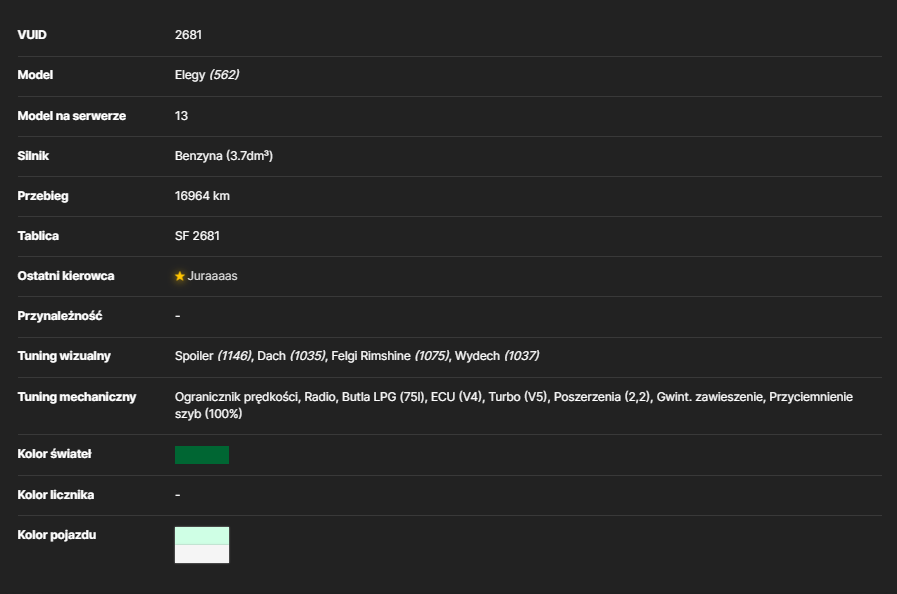Click the Spoiler (1146) tuning entry

click(x=213, y=356)
